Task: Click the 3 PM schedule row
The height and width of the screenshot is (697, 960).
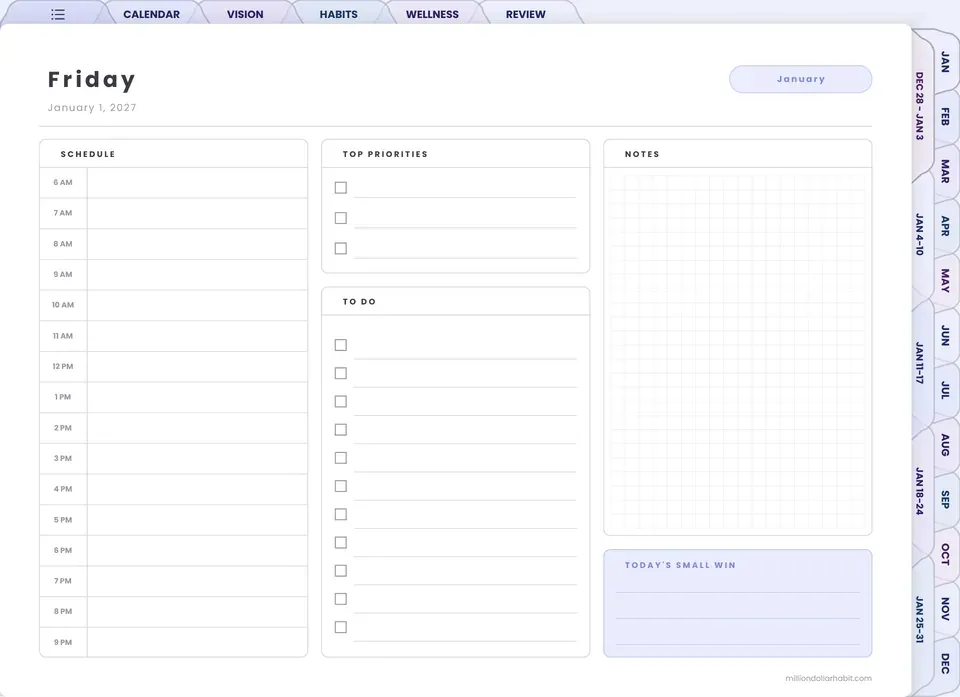Action: coord(173,458)
